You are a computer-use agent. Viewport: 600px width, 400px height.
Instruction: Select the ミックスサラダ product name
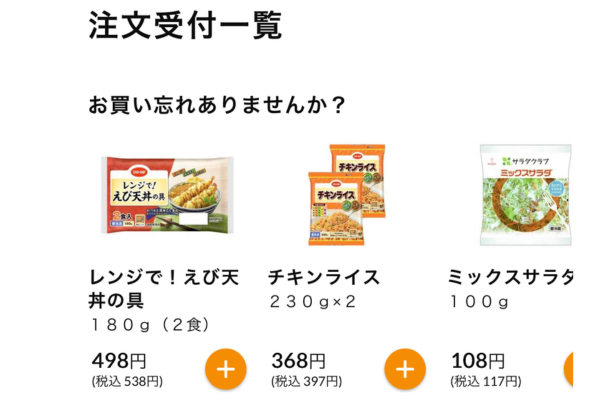510,277
